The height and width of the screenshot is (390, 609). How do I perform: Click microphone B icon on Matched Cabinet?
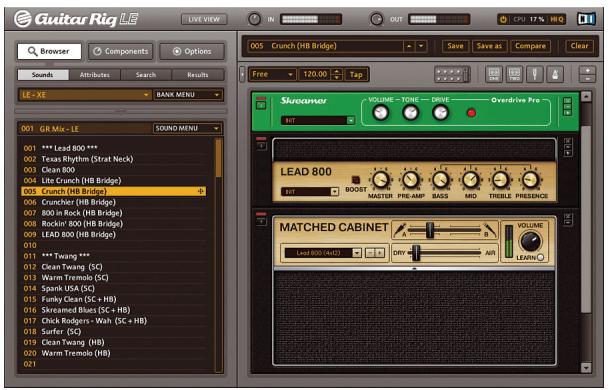490,229
